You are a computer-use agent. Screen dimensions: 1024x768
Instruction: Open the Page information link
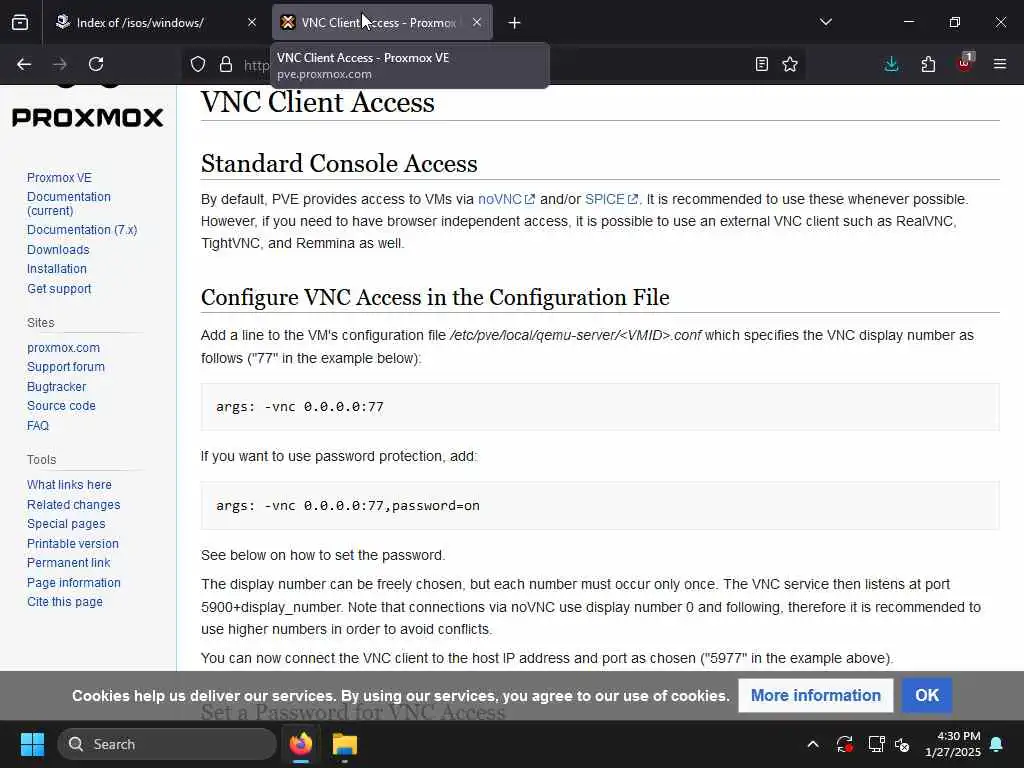tap(74, 583)
